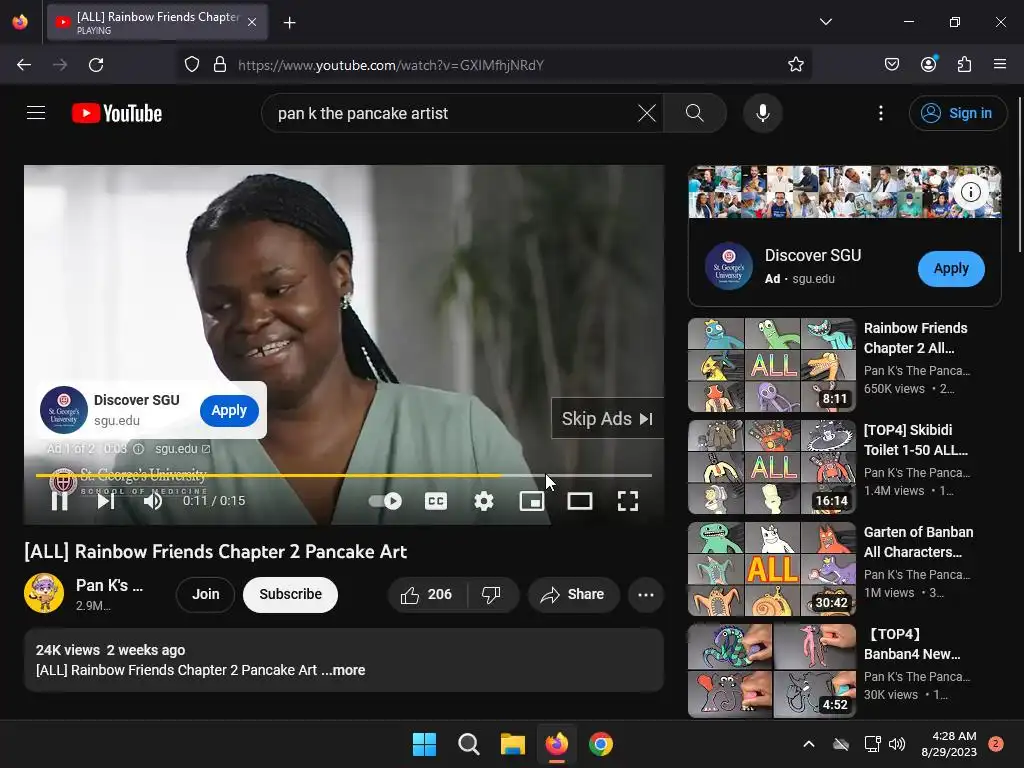This screenshot has height=768, width=1024.
Task: Open the Discover SGU sidebar ad title
Action: 813,255
